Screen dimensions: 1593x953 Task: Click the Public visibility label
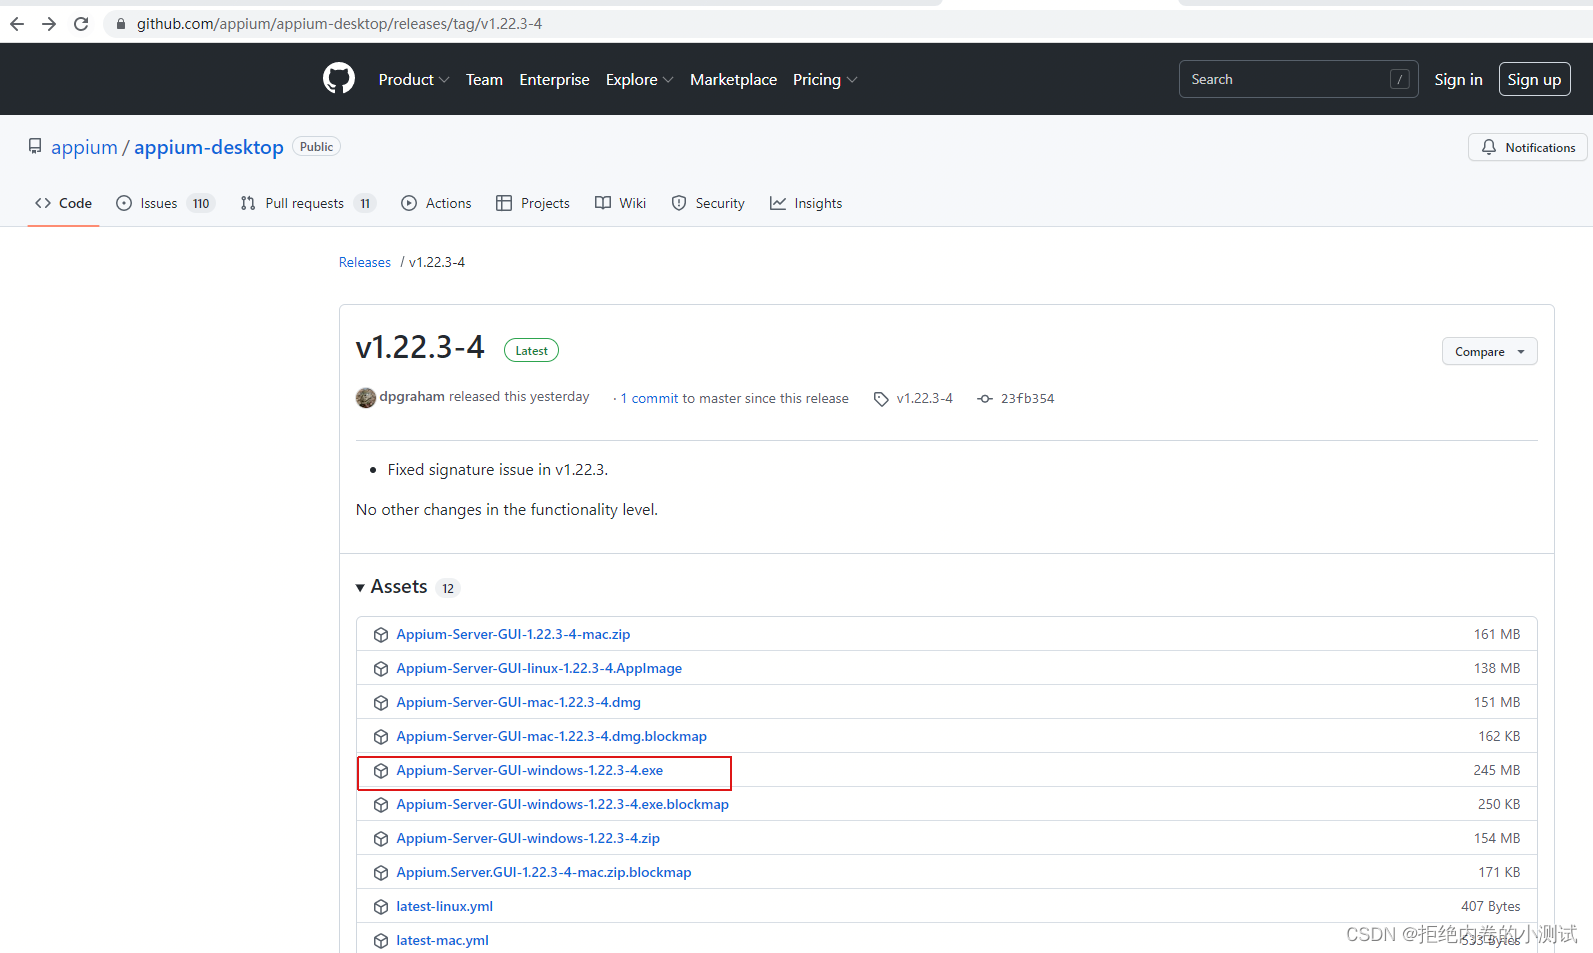[316, 147]
